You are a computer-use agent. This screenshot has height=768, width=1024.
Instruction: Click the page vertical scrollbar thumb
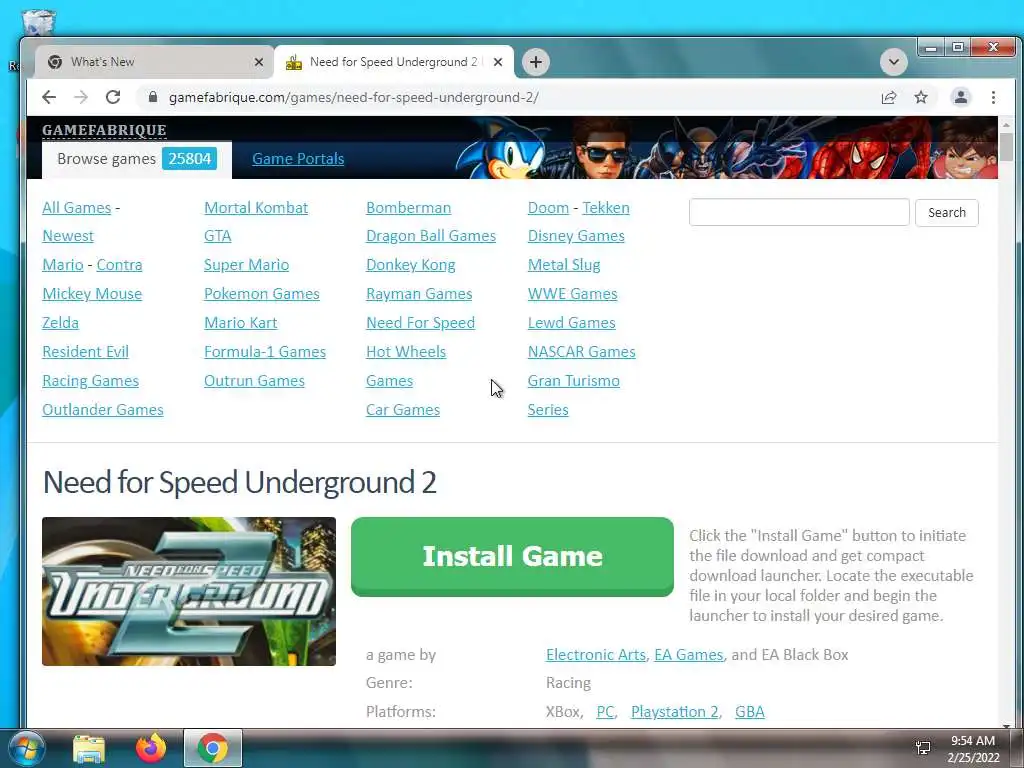click(1006, 147)
